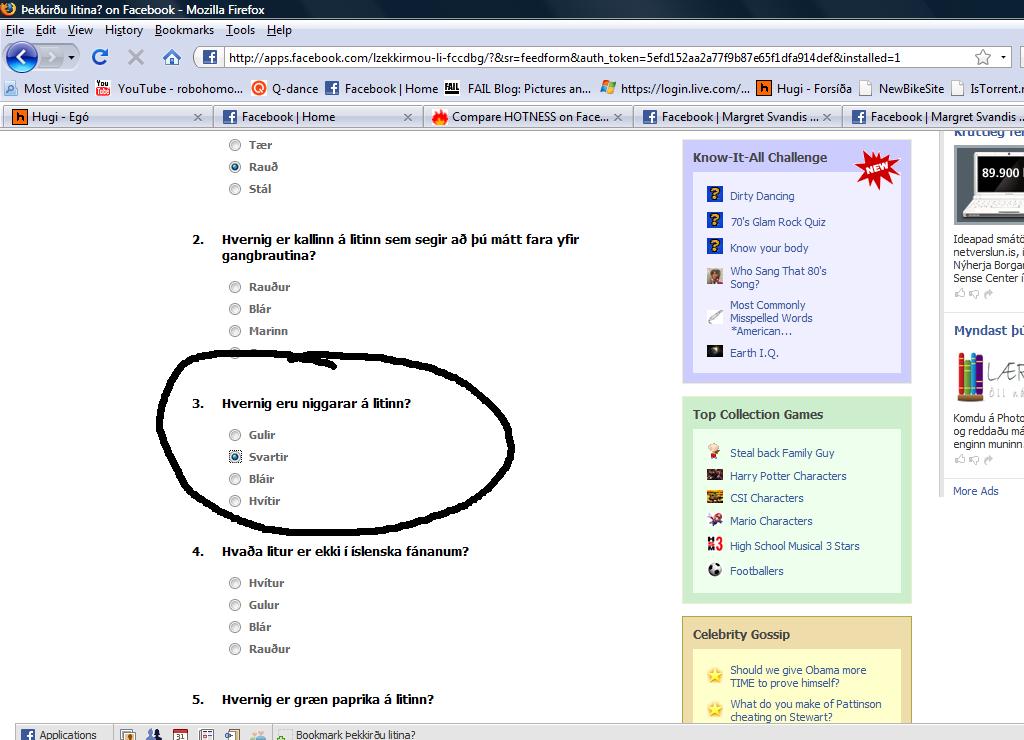The height and width of the screenshot is (740, 1024).
Task: Open the Tools menu
Action: coord(240,30)
